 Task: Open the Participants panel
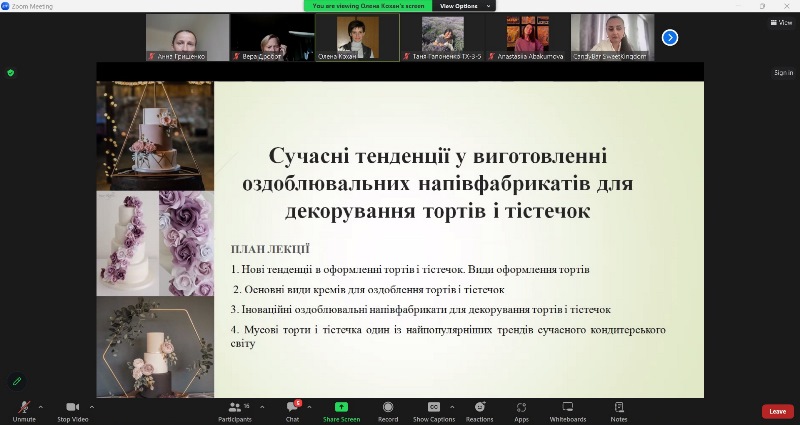[235, 411]
